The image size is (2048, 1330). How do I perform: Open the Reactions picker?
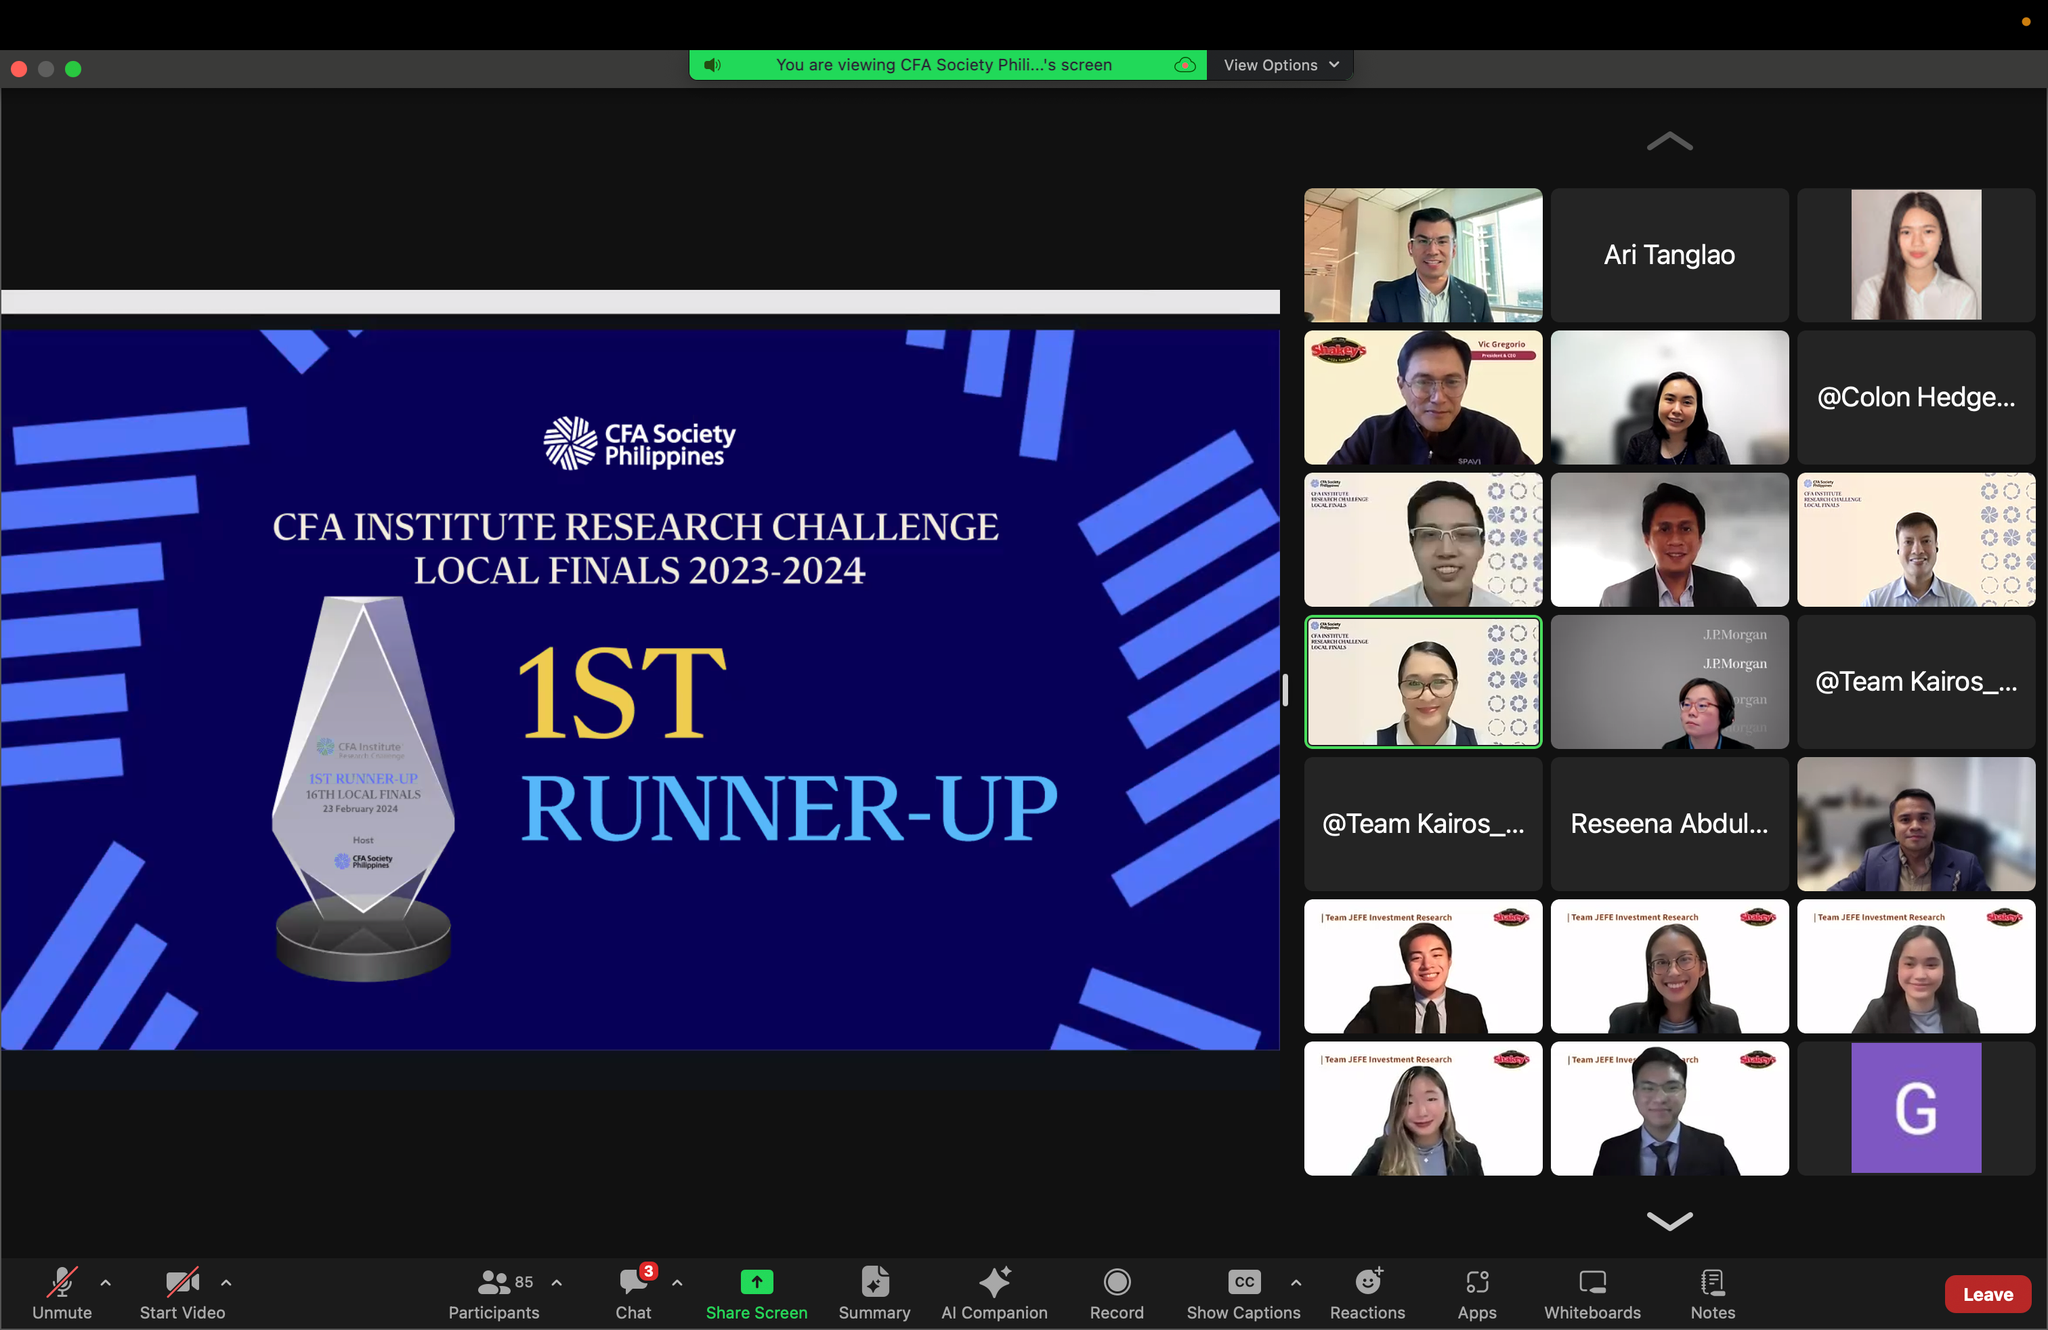1367,1283
